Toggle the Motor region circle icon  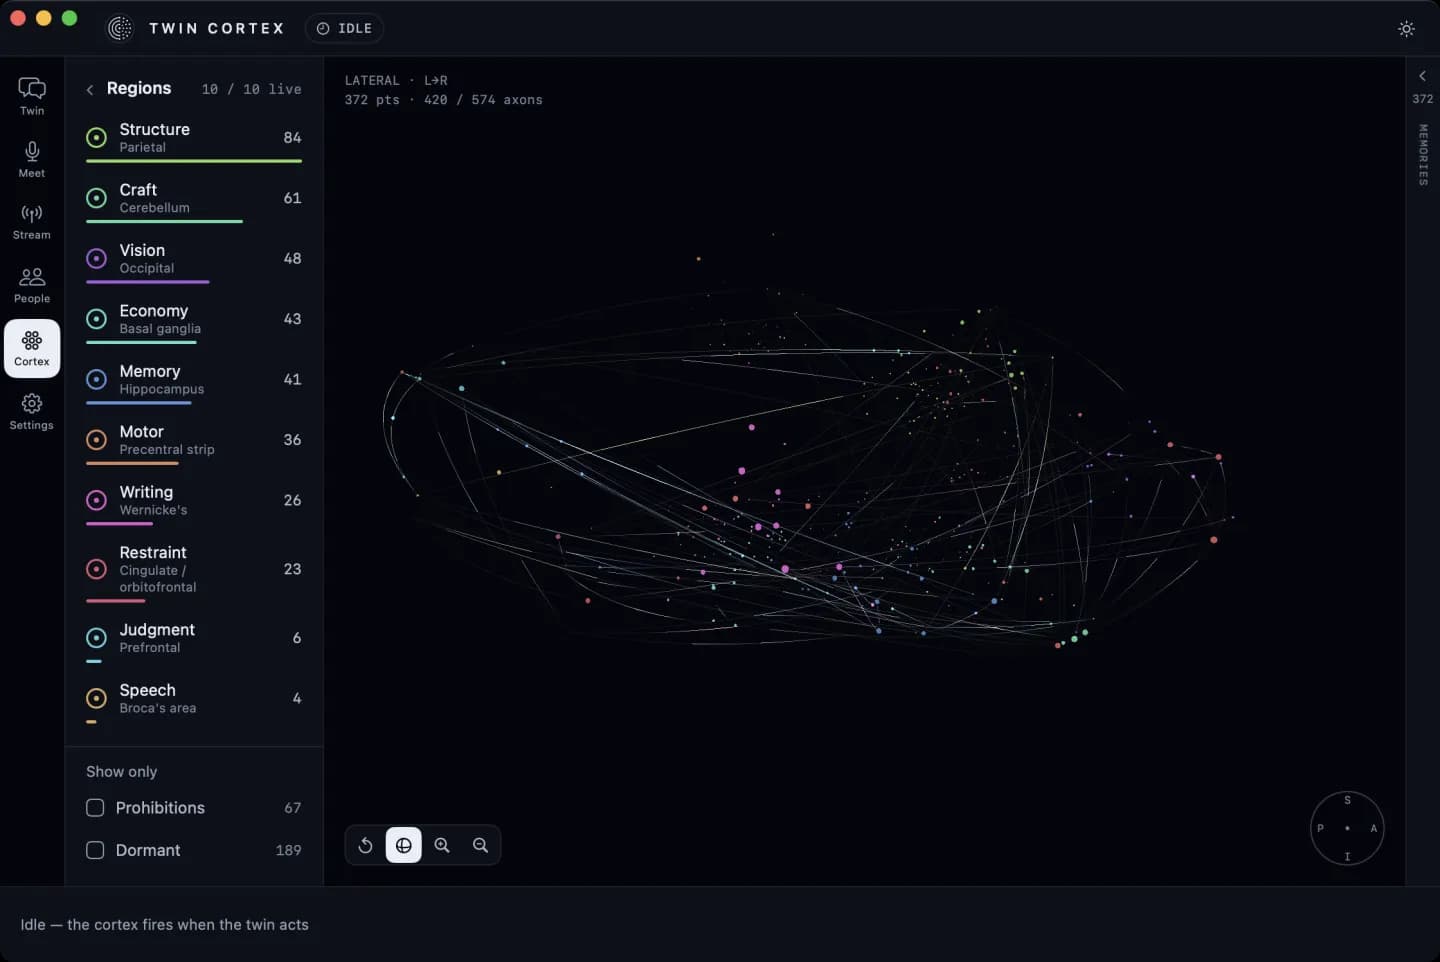pos(97,440)
